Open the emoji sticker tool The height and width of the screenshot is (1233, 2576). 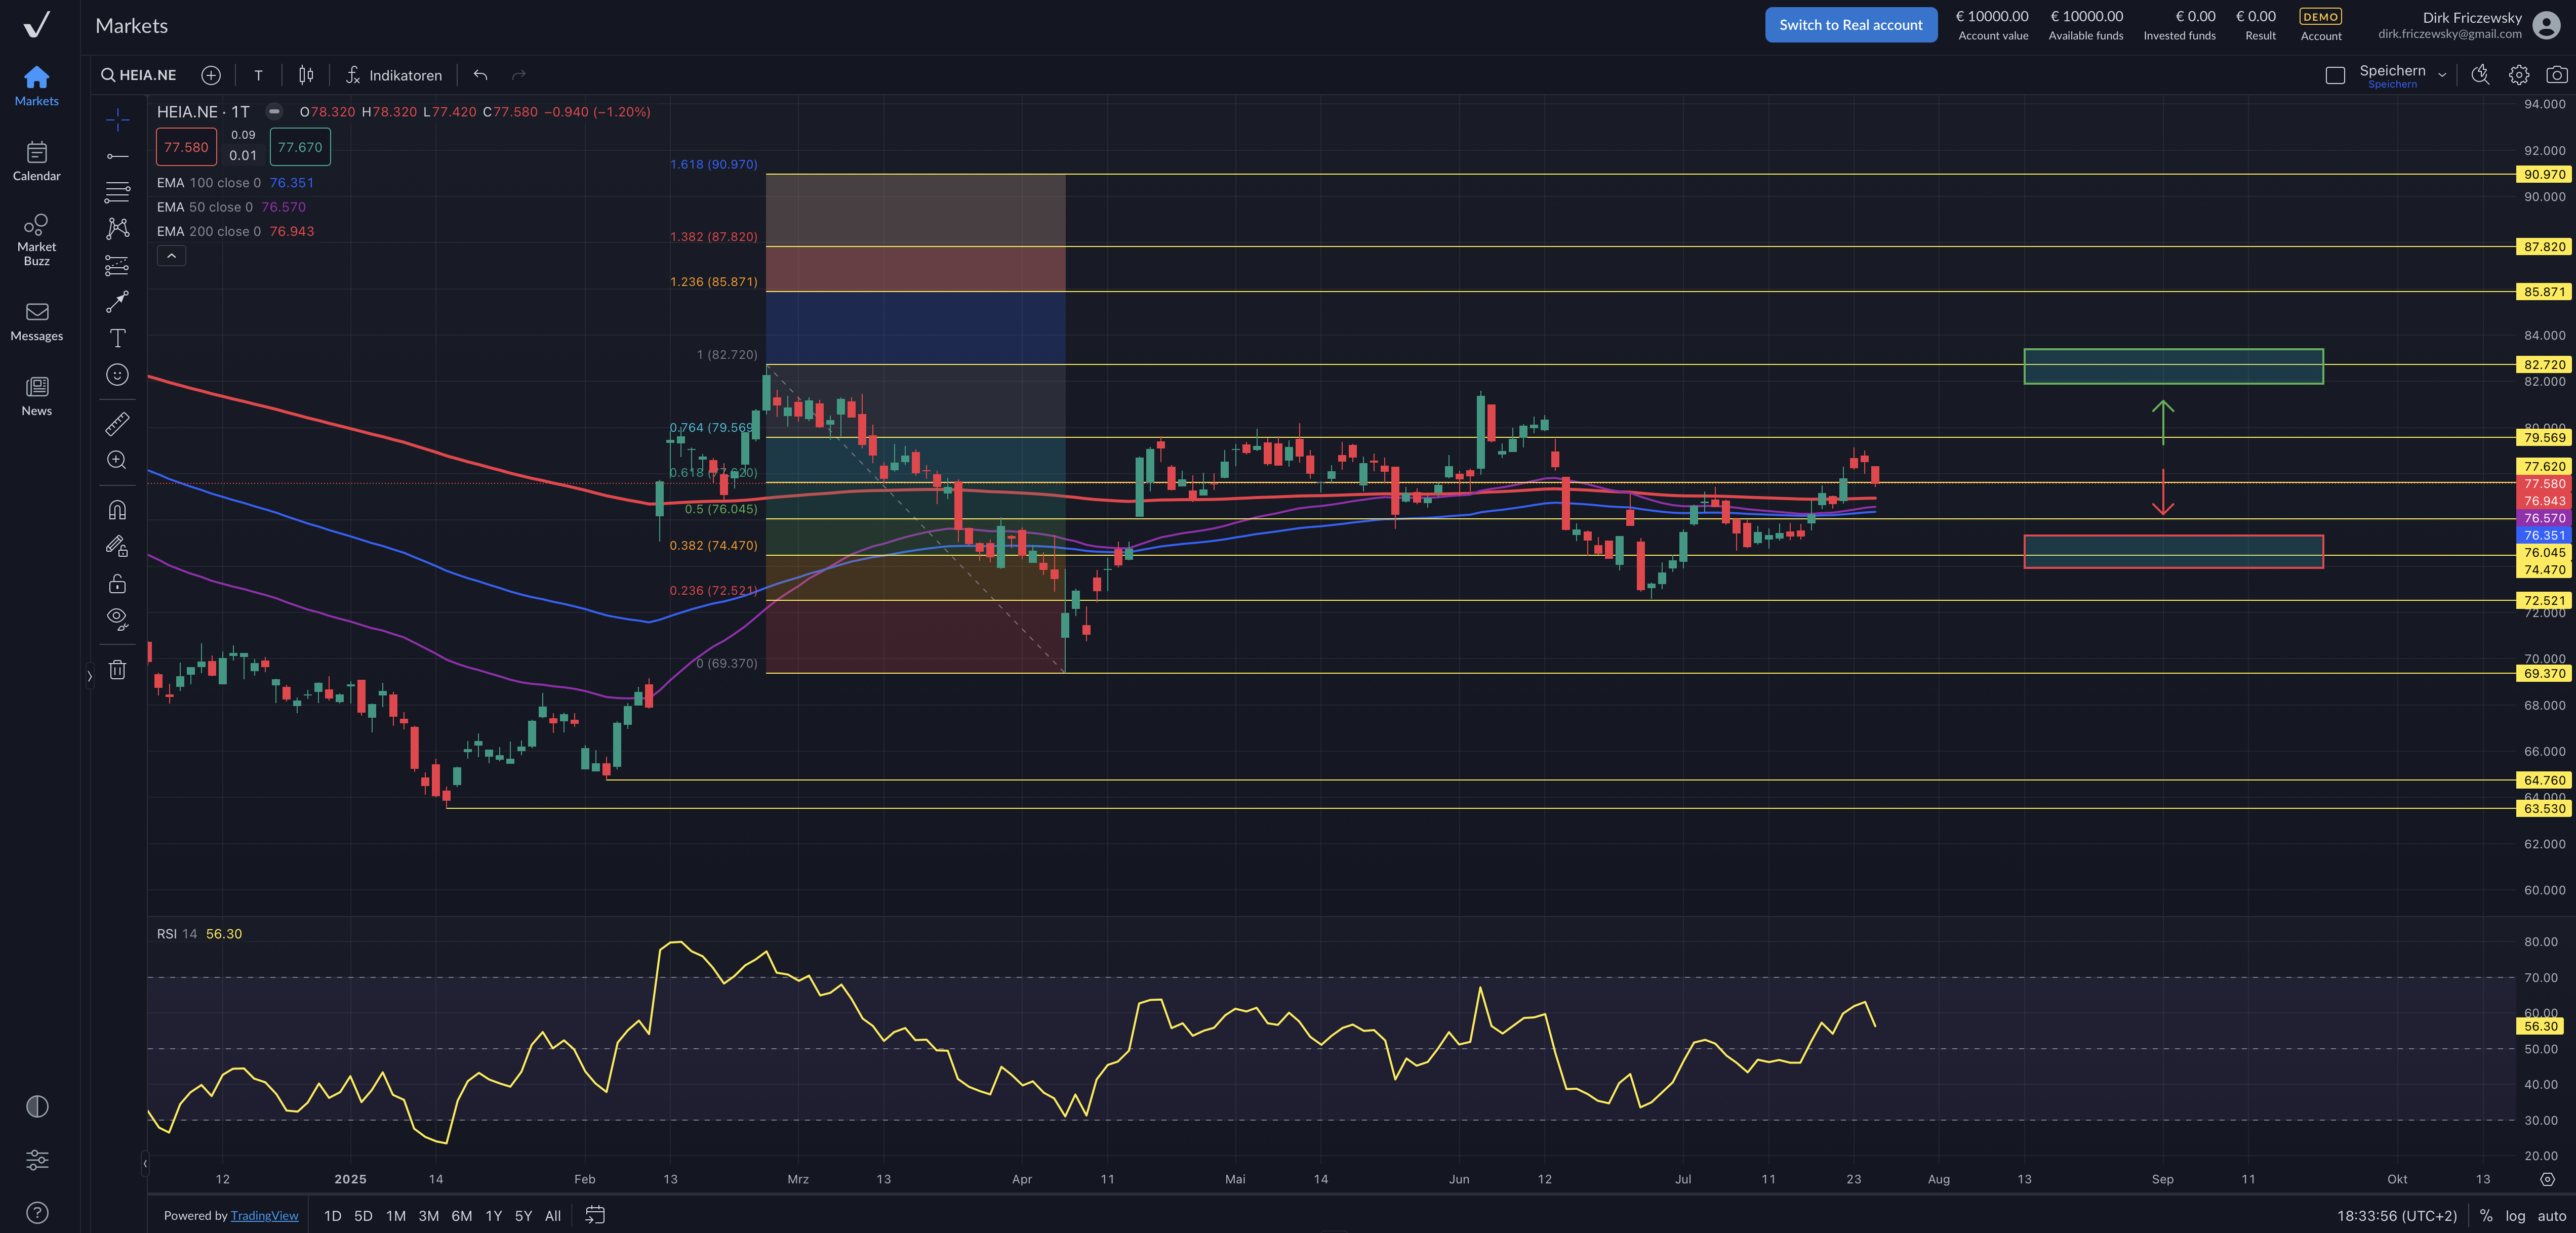tap(117, 375)
